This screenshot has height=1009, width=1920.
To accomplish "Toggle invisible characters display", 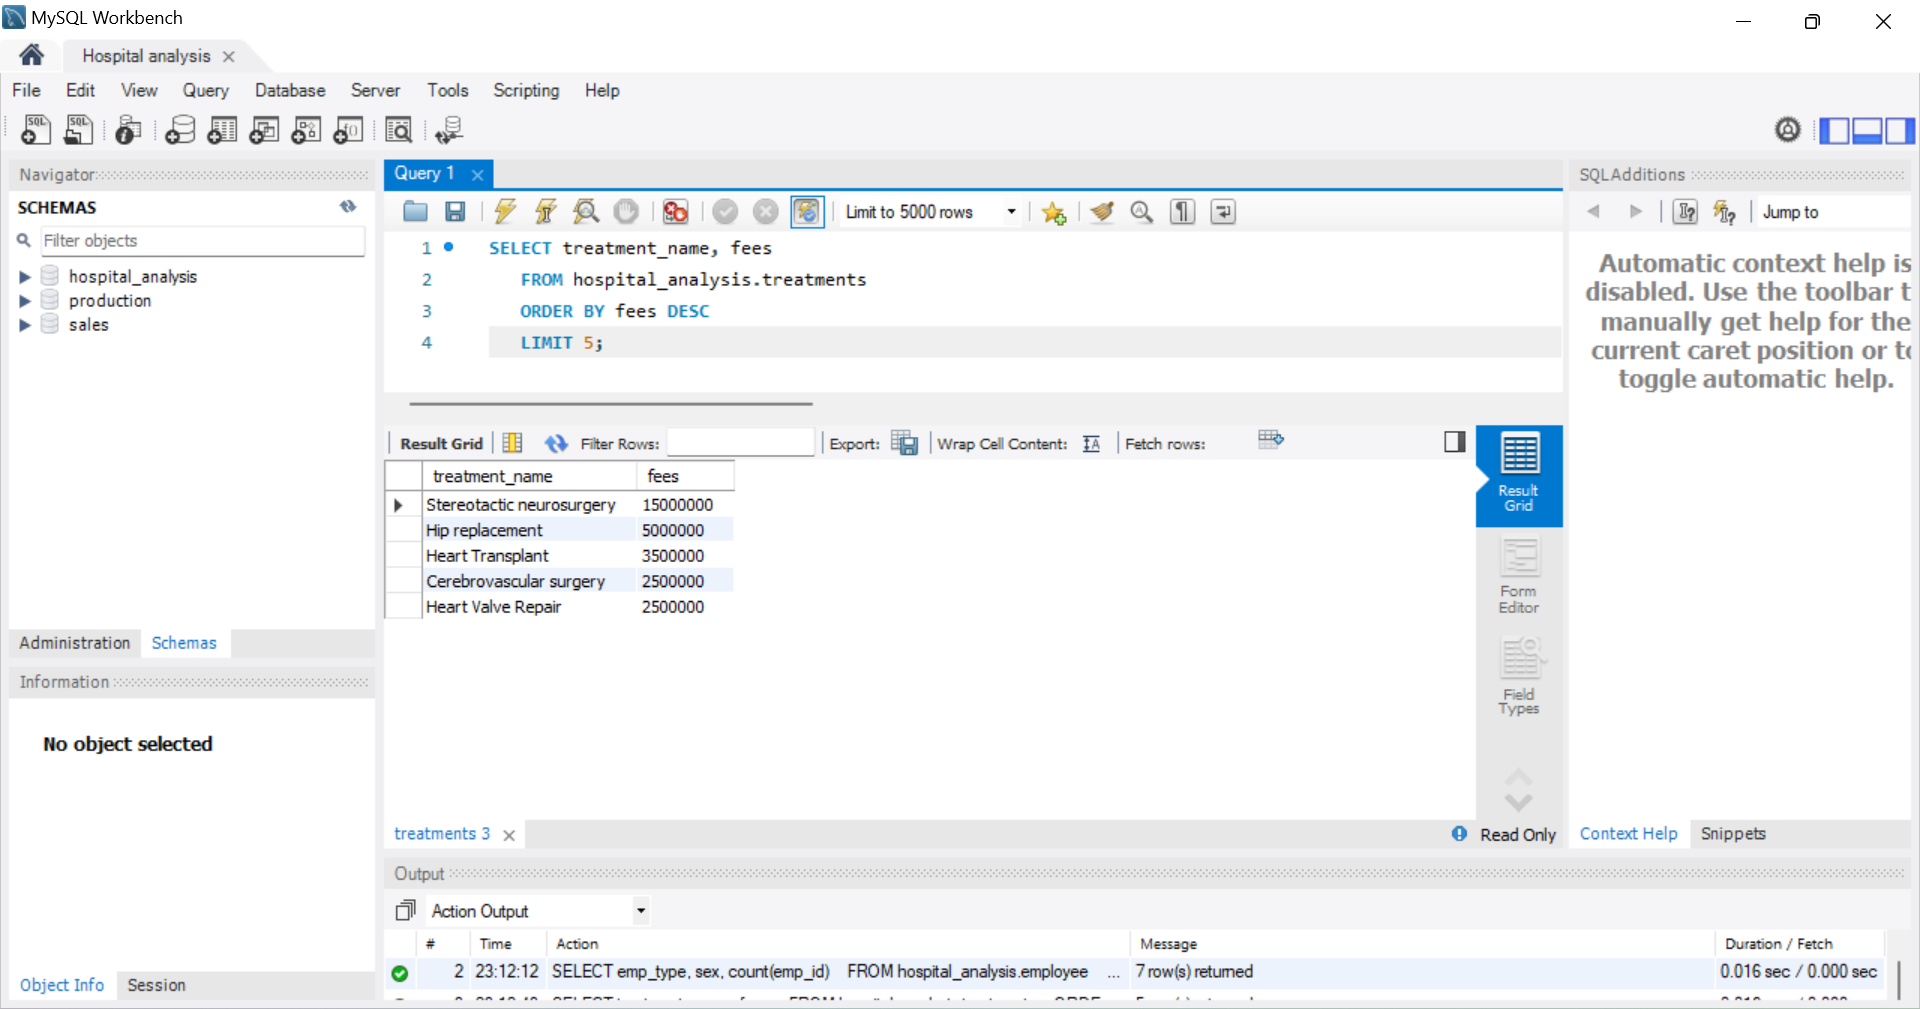I will (x=1182, y=211).
